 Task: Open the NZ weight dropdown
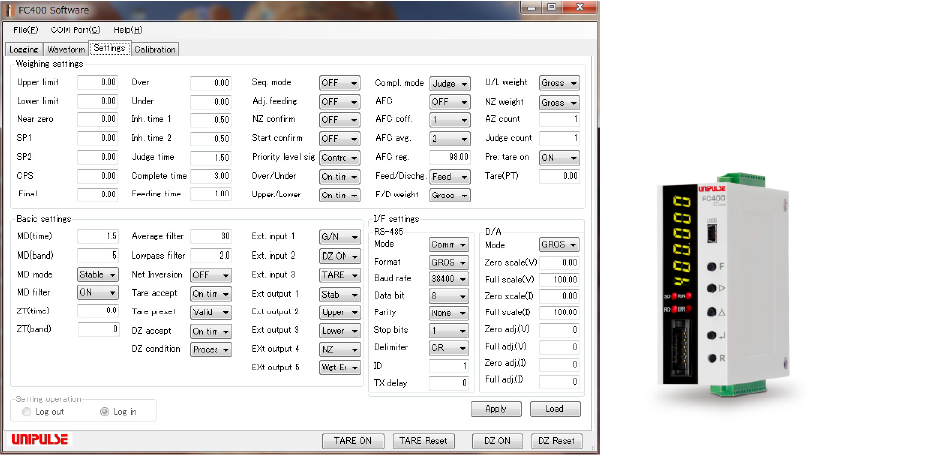click(x=559, y=102)
